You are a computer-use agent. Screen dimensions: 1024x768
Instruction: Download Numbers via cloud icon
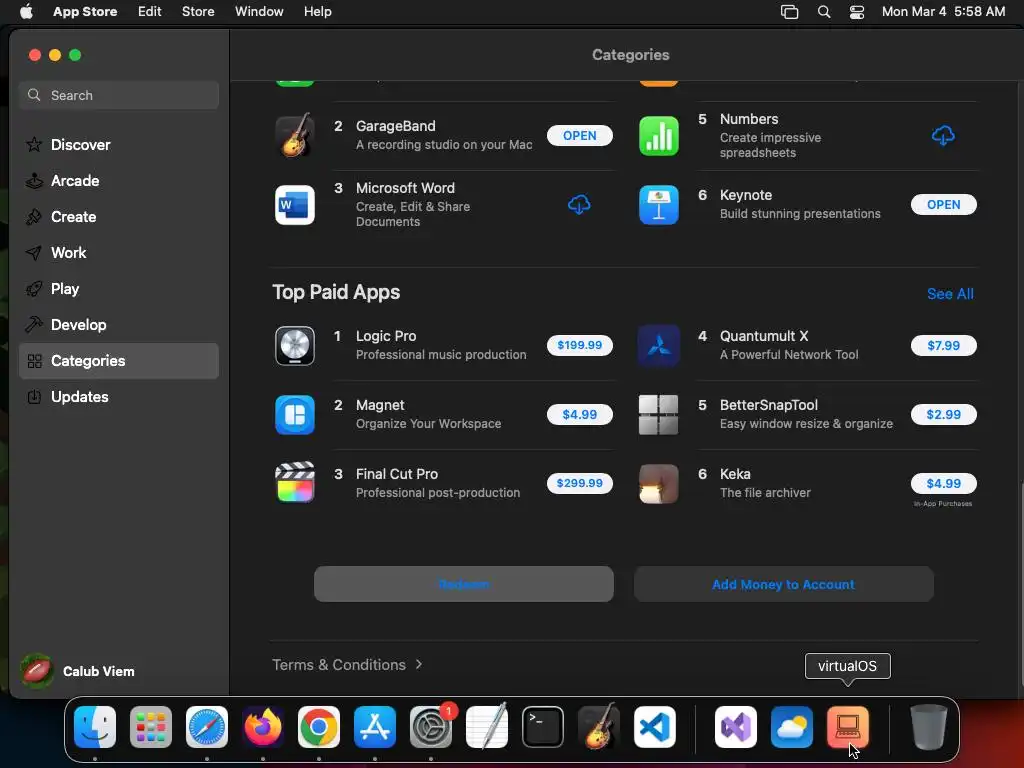pyautogui.click(x=943, y=135)
